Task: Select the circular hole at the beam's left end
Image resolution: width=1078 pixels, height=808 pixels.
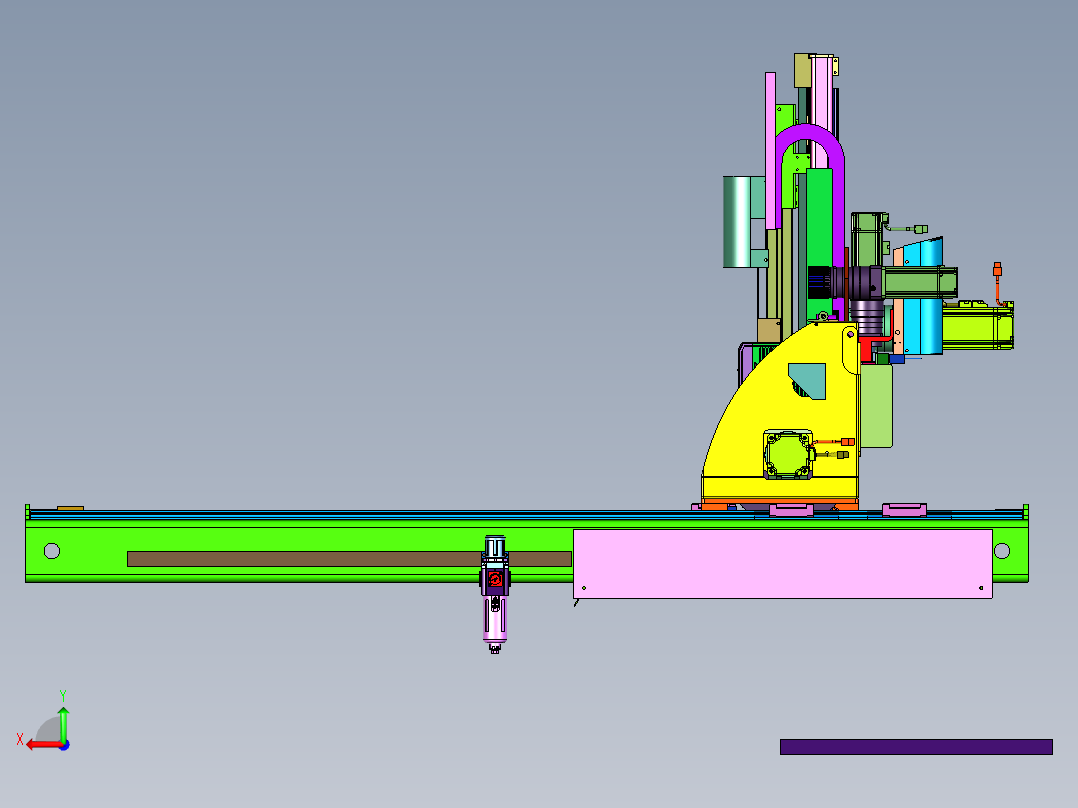Action: click(x=52, y=551)
